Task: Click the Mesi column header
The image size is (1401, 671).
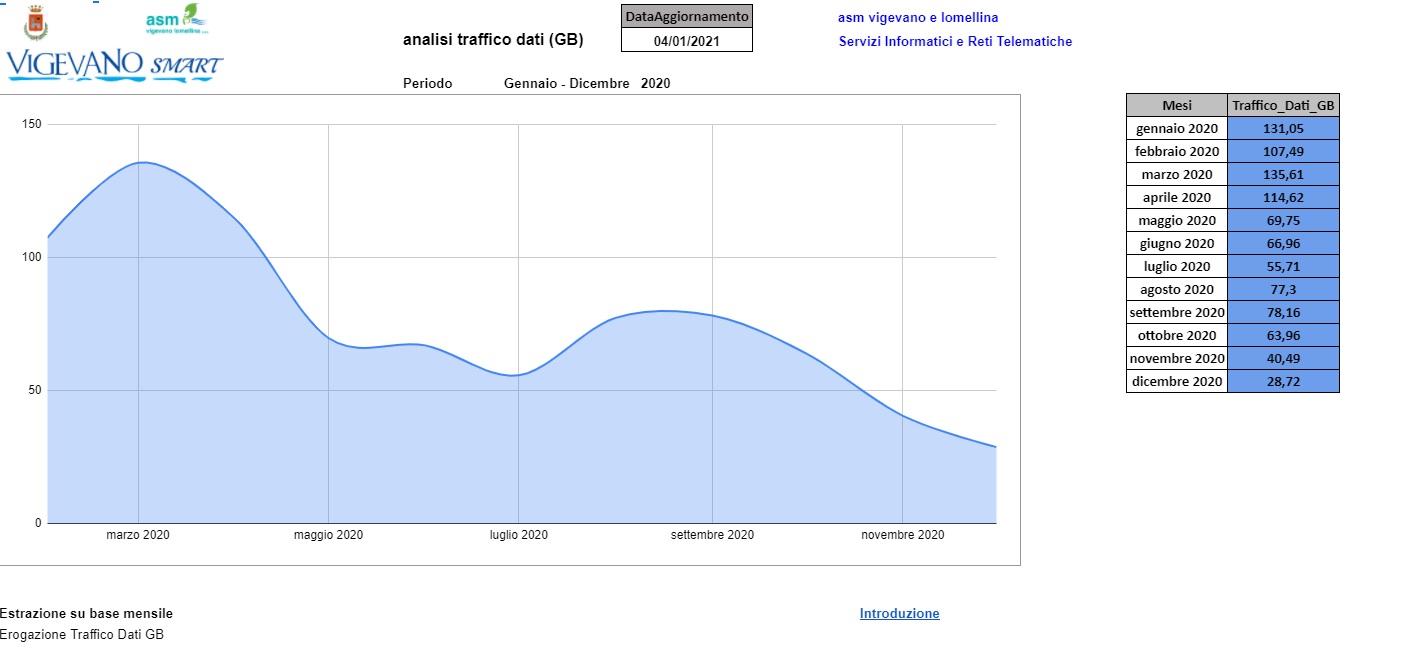Action: (x=1176, y=105)
